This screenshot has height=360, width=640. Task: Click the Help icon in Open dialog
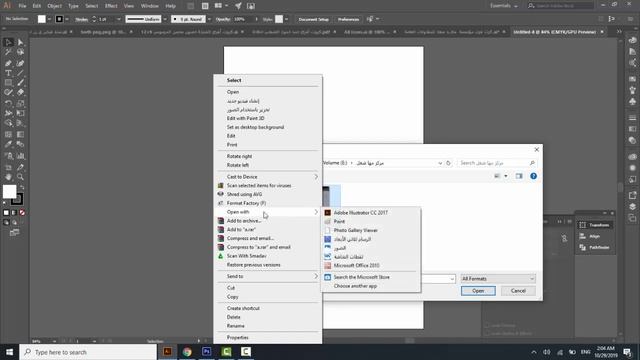(533, 176)
